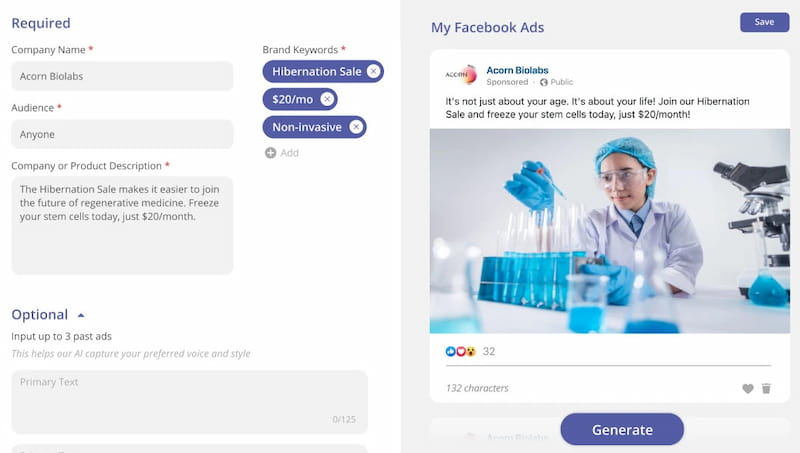Click the Public globe icon
This screenshot has width=800, height=453.
(x=544, y=82)
